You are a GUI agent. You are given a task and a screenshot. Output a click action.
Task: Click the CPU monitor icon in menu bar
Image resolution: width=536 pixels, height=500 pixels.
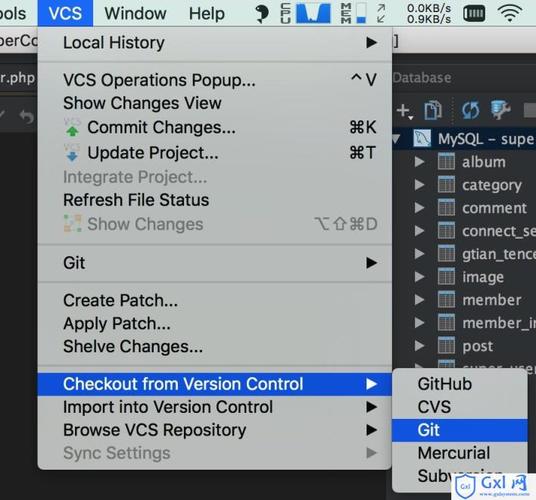(x=306, y=13)
